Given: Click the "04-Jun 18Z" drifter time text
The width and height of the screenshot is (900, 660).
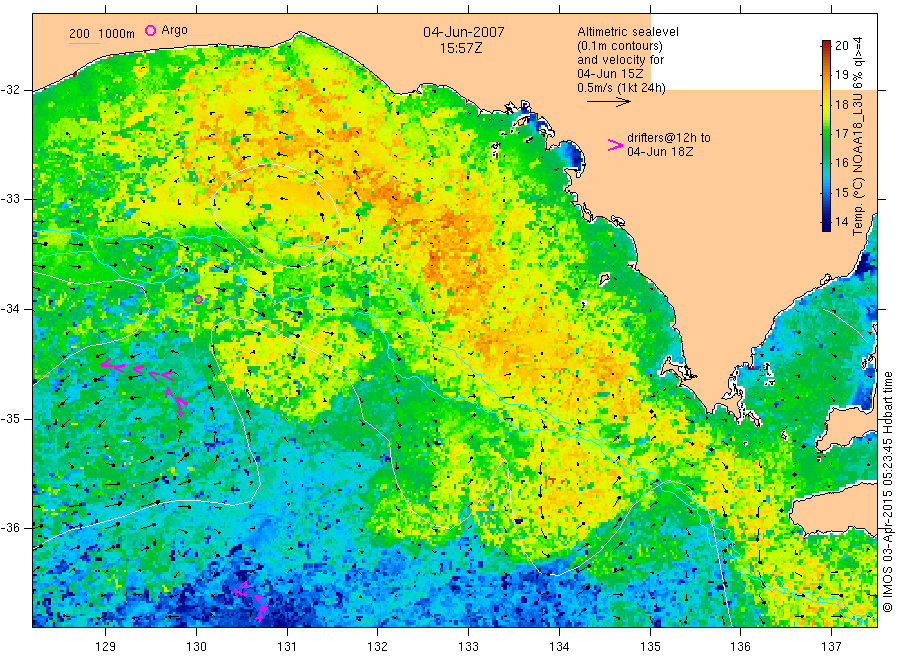Looking at the screenshot, I should click(x=660, y=152).
